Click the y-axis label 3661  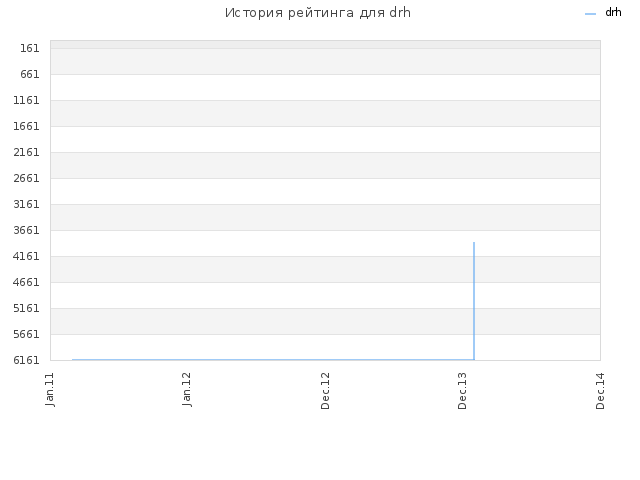[26, 231]
